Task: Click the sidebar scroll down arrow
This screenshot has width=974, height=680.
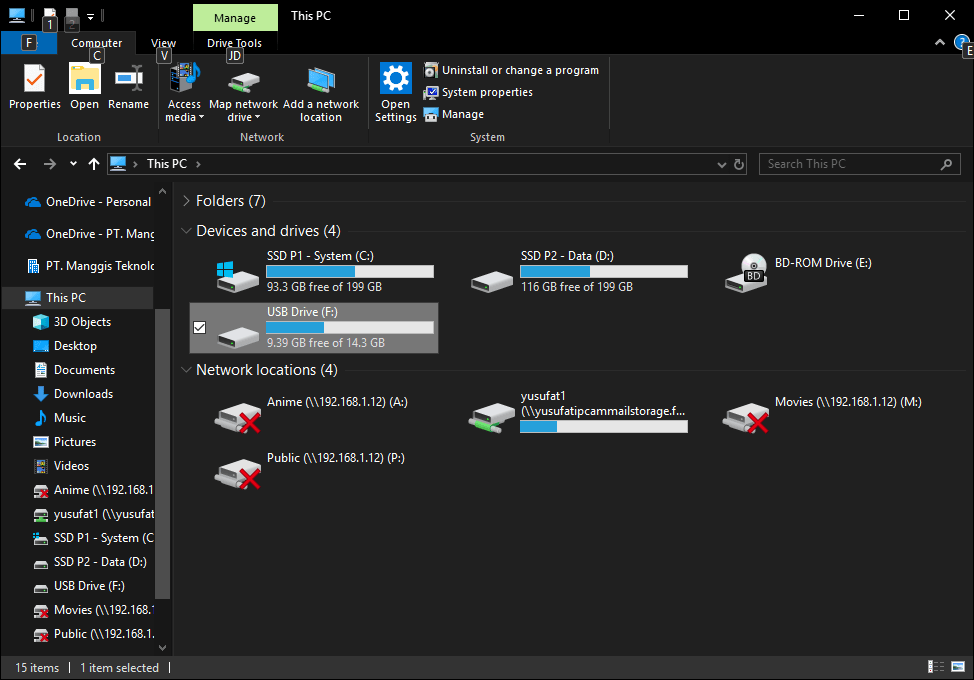Action: click(x=163, y=647)
